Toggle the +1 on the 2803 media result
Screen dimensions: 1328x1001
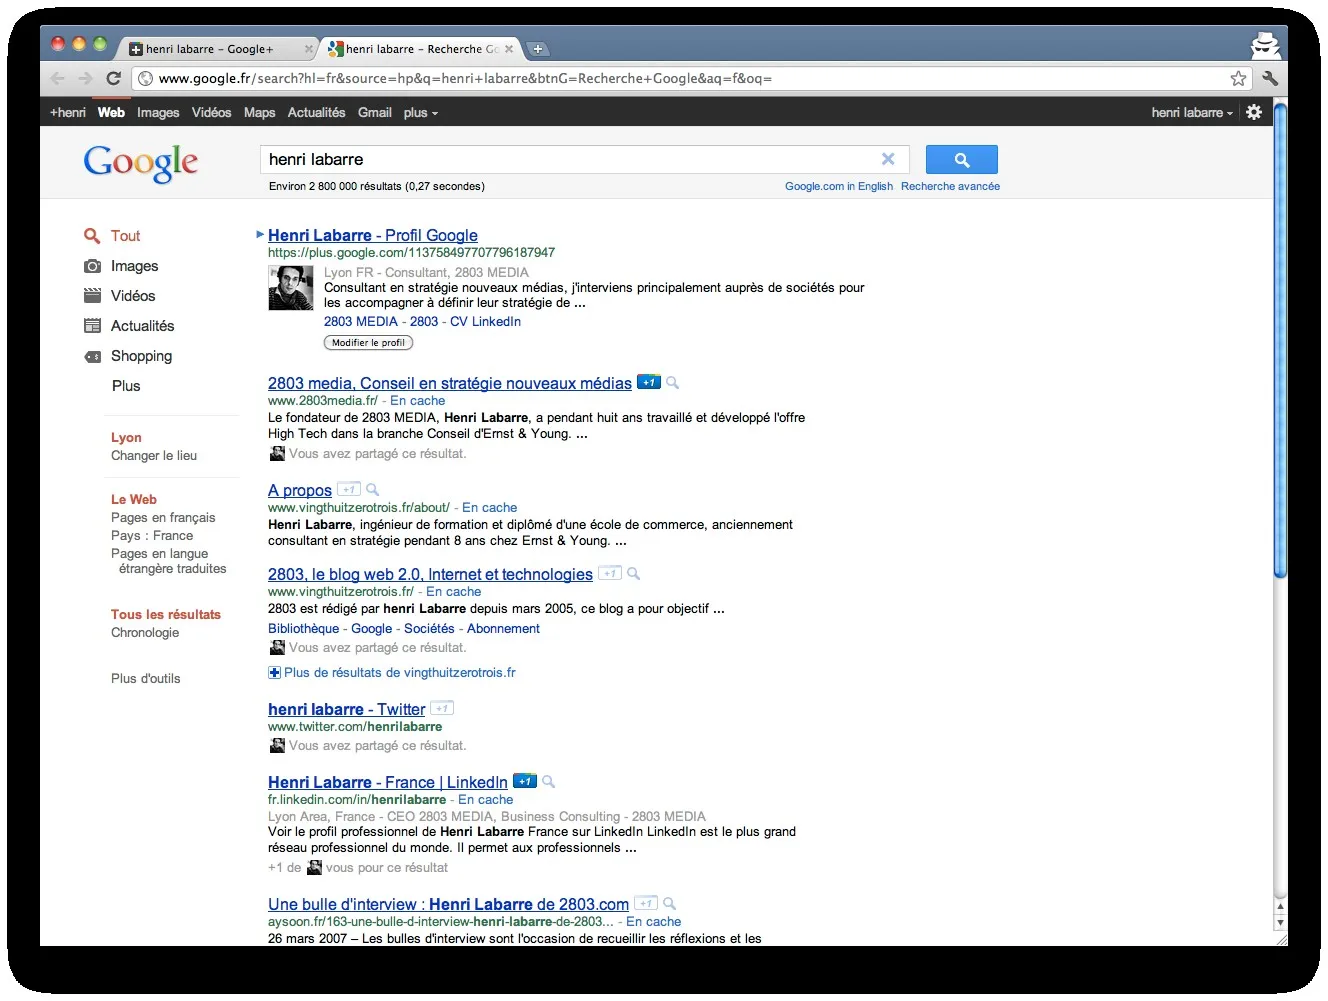tap(648, 382)
